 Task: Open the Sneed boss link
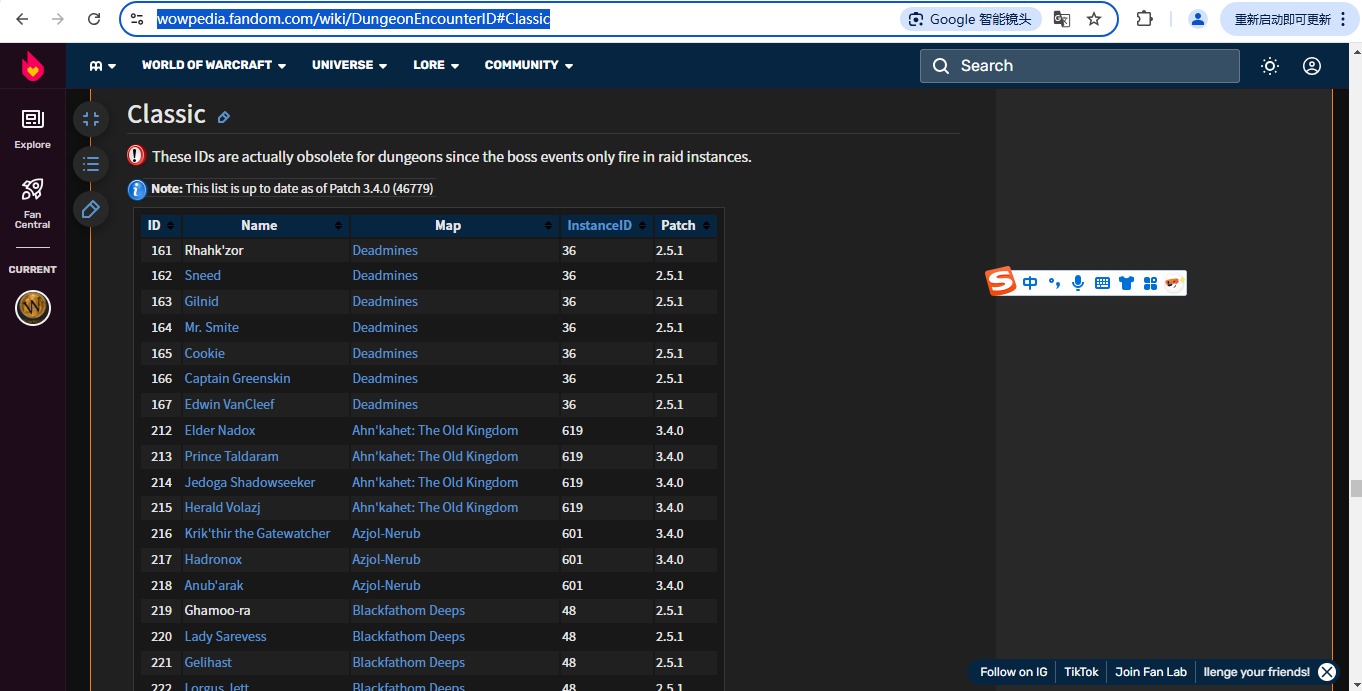point(203,276)
